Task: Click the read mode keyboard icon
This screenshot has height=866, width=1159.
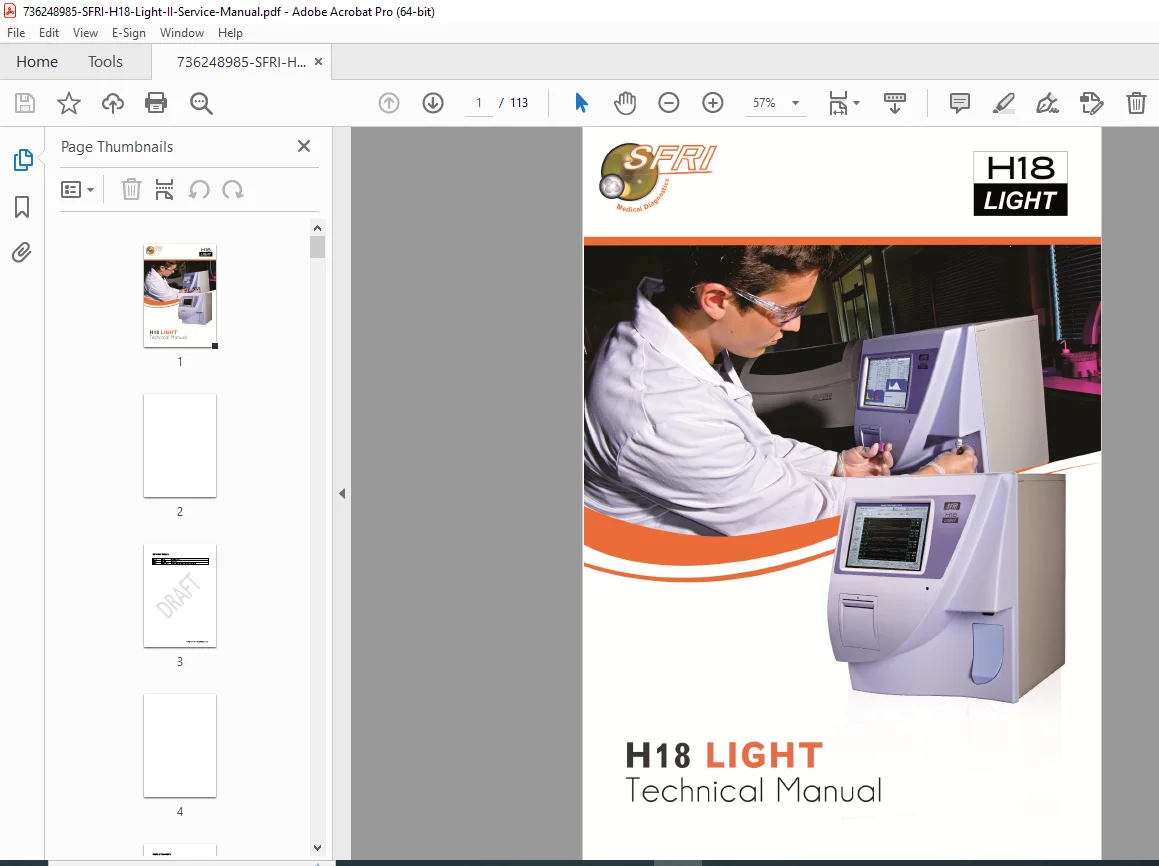Action: point(895,103)
